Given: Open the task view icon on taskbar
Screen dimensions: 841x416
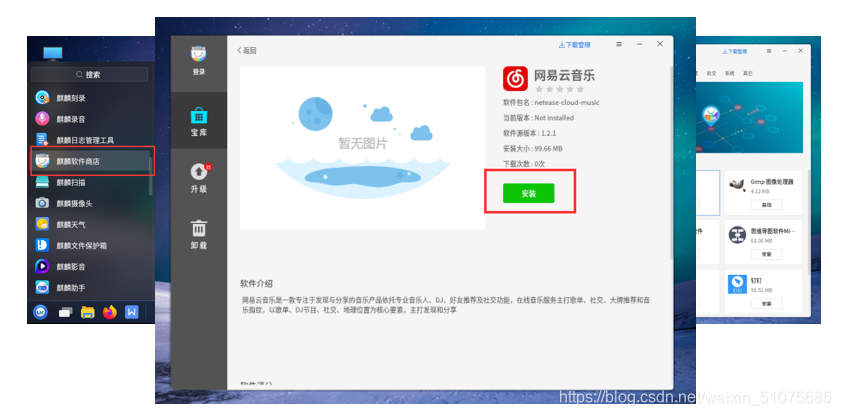Looking at the screenshot, I should pos(65,313).
